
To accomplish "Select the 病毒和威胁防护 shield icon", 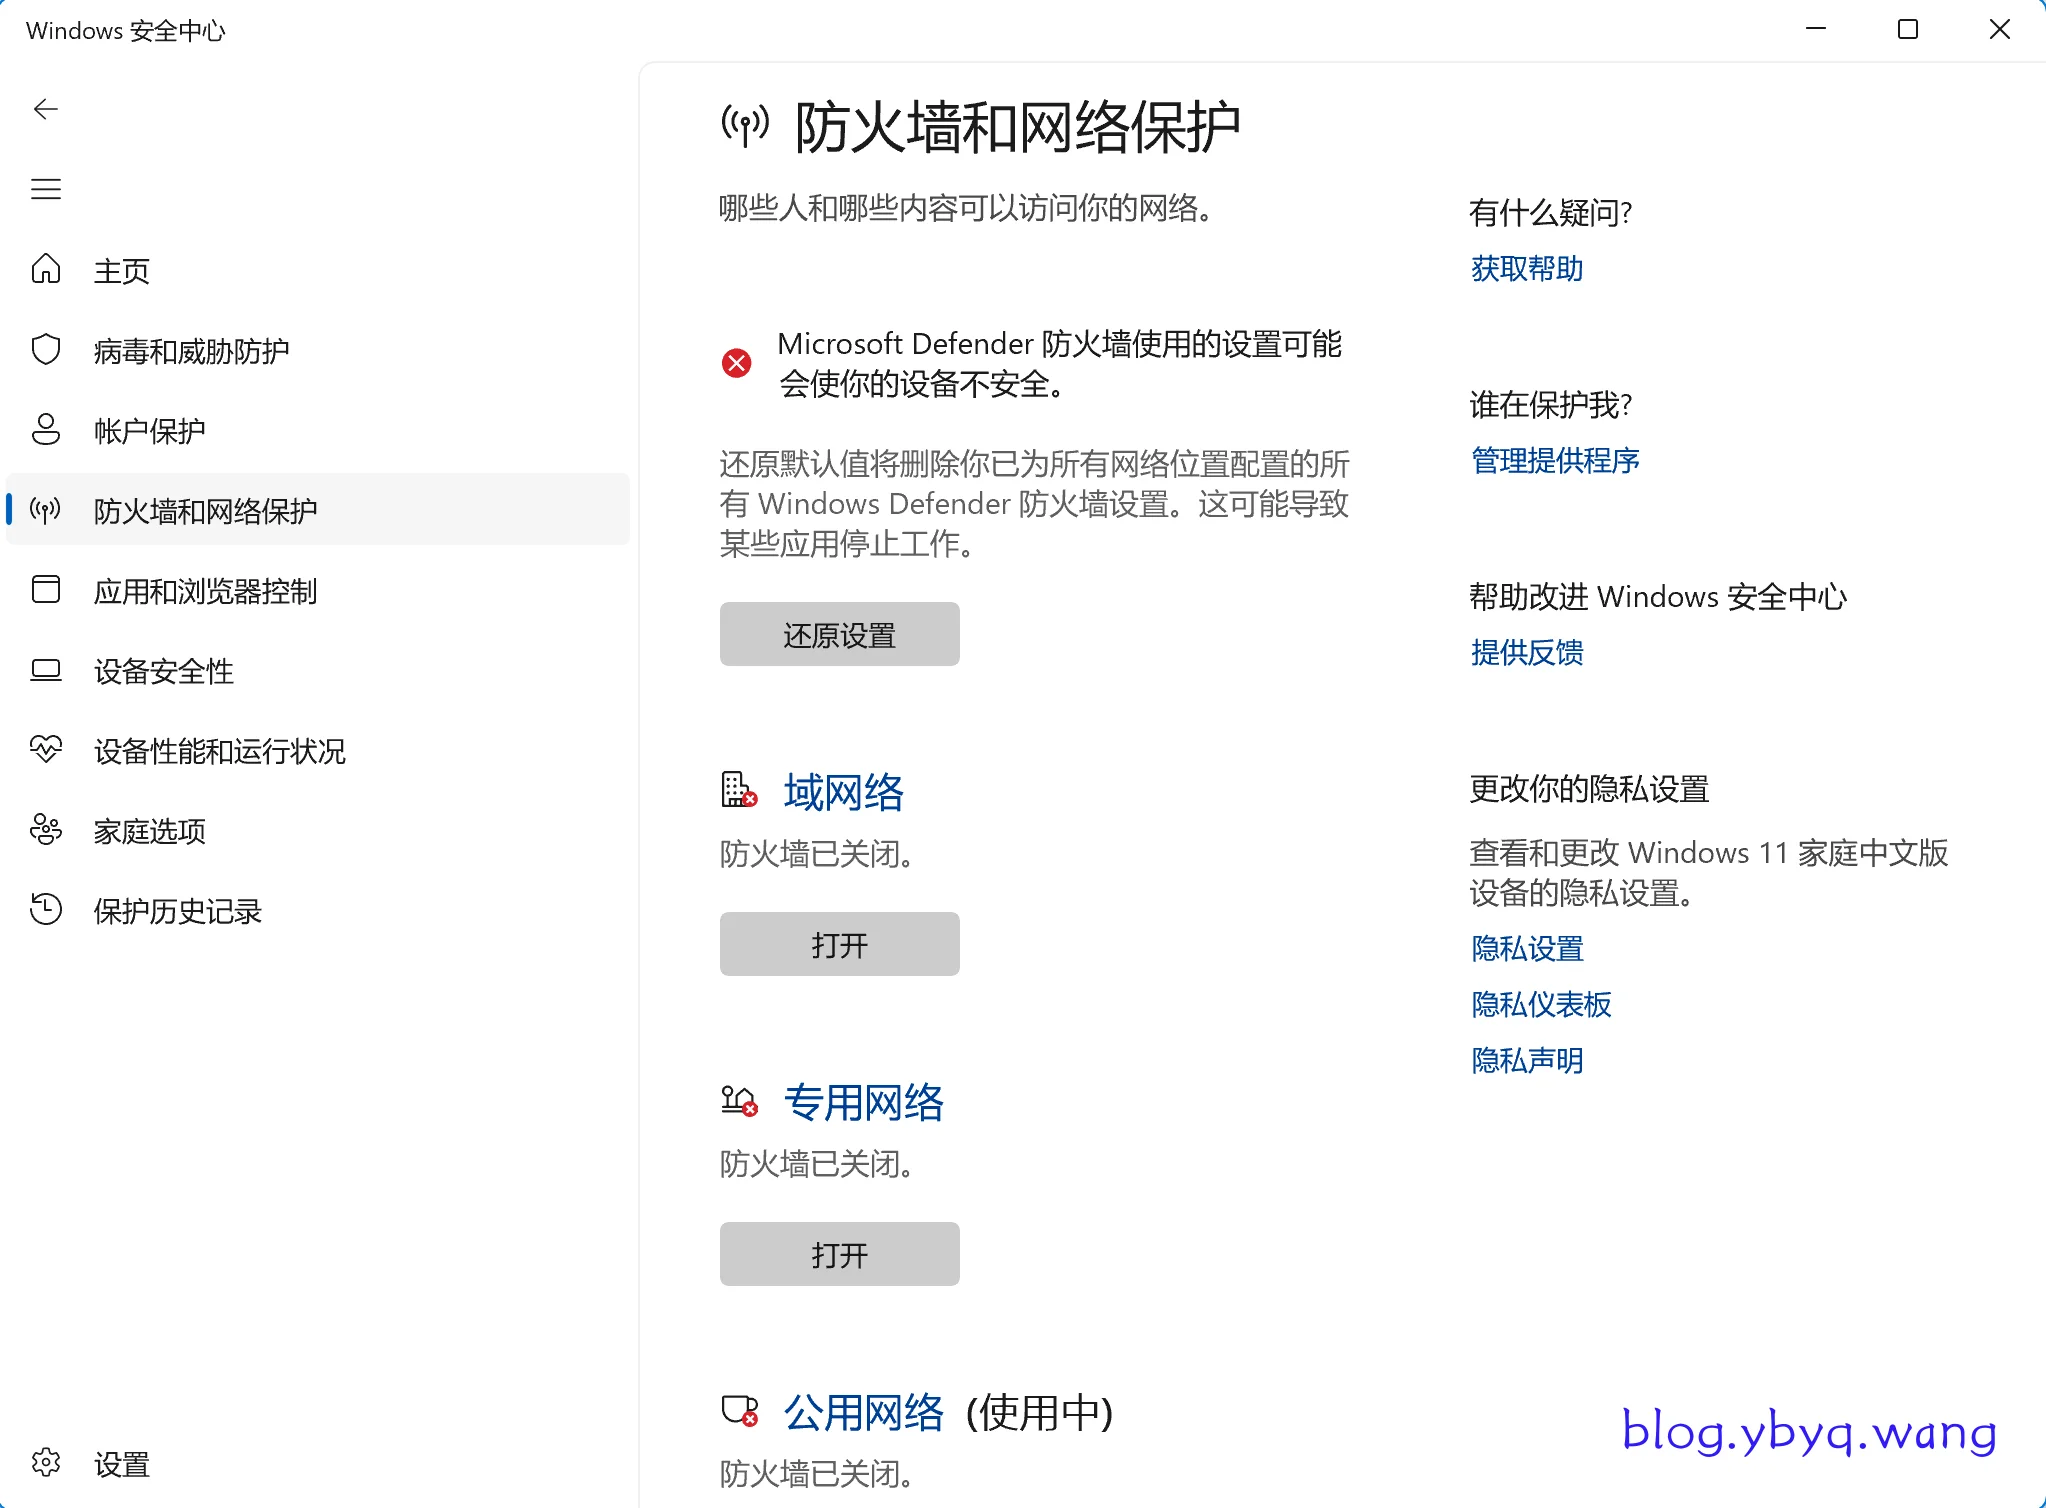I will click(45, 350).
